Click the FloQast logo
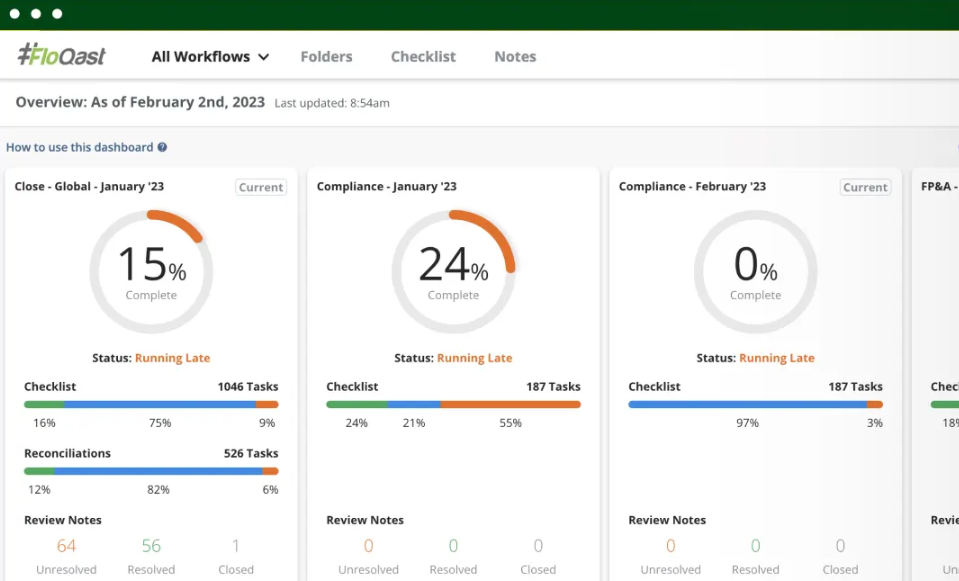 61,54
